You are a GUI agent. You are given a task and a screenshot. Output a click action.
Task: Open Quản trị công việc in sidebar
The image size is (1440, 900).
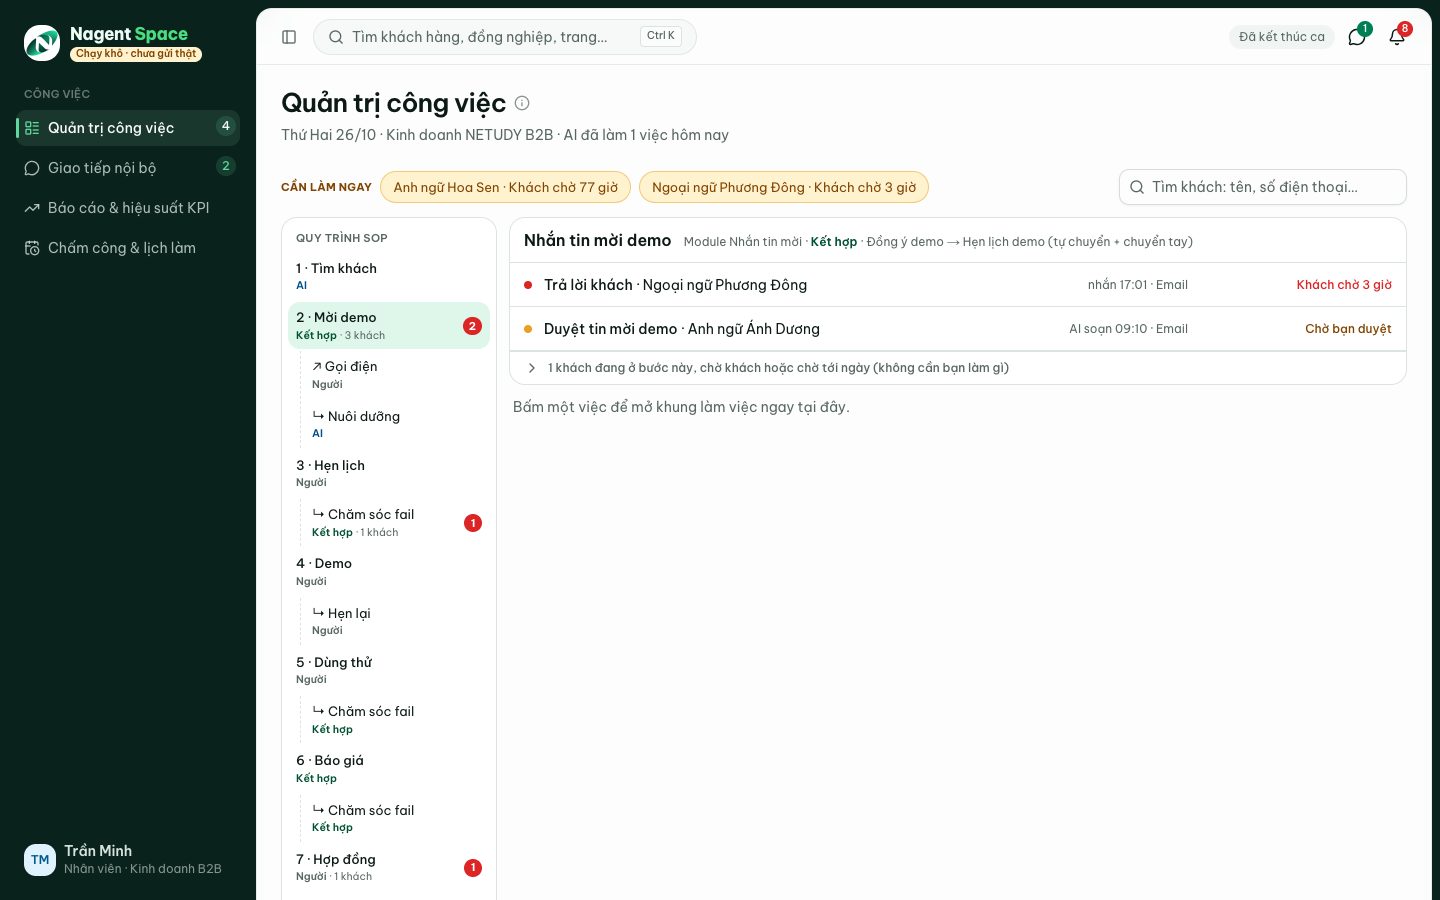(x=128, y=128)
